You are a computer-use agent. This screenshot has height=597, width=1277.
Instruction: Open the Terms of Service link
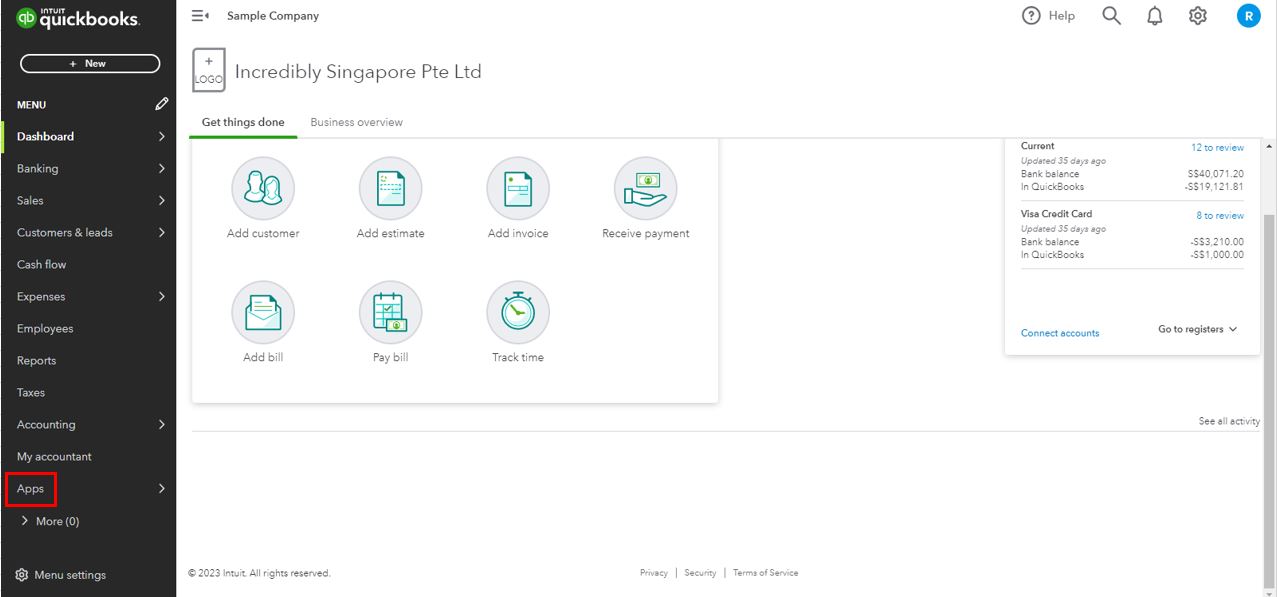765,573
